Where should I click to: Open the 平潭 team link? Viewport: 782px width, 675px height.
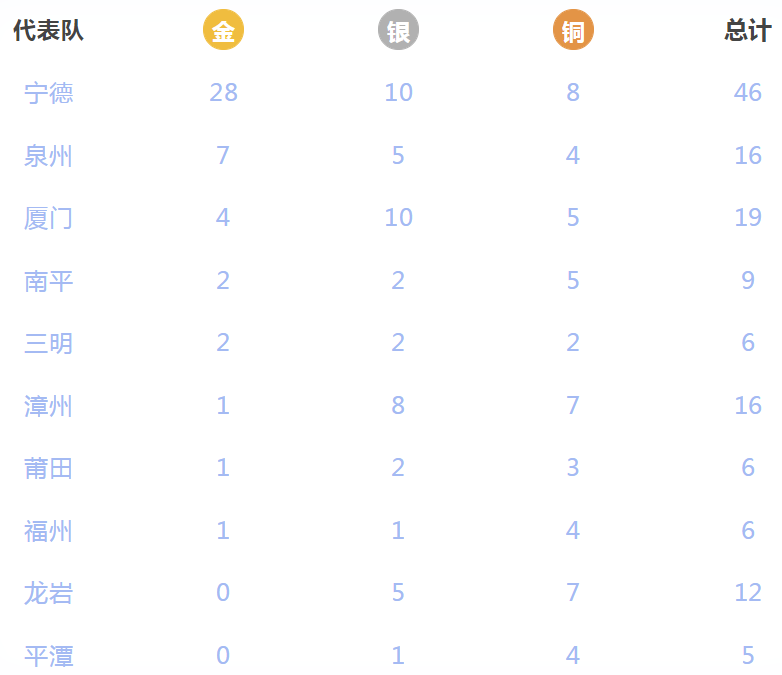coord(48,656)
